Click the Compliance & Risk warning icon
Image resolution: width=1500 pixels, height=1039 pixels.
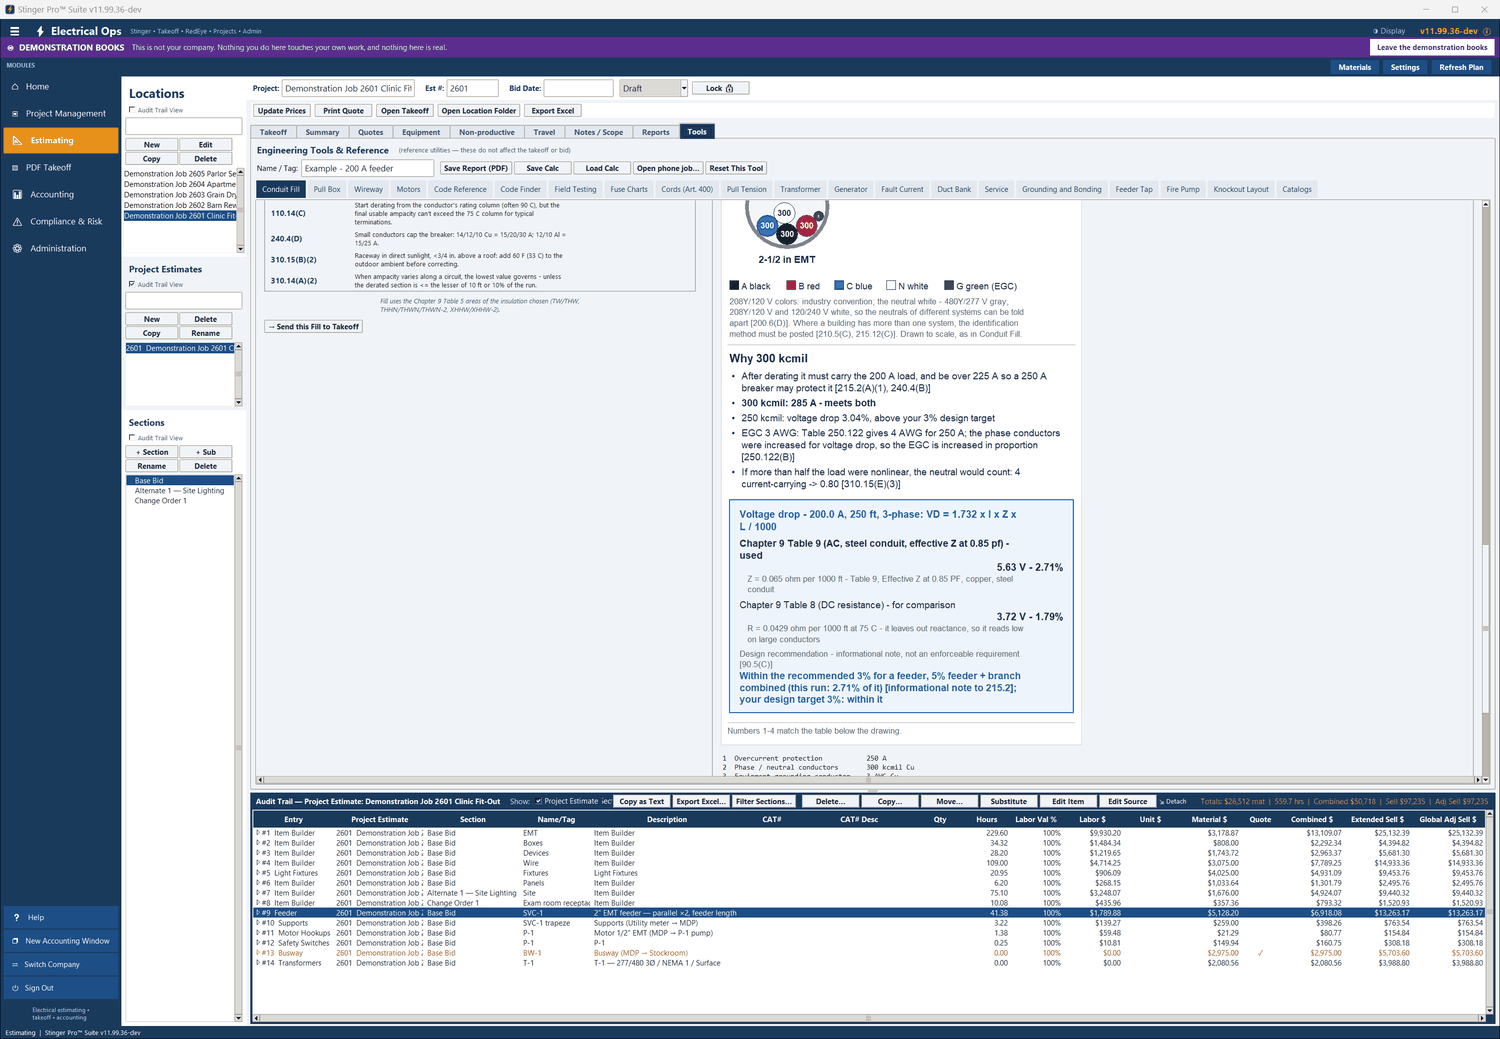point(17,222)
